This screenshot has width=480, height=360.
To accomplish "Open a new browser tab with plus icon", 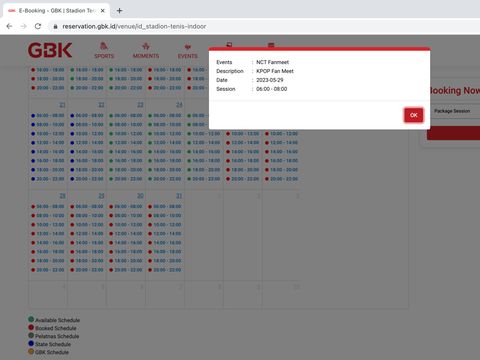I will coord(119,11).
